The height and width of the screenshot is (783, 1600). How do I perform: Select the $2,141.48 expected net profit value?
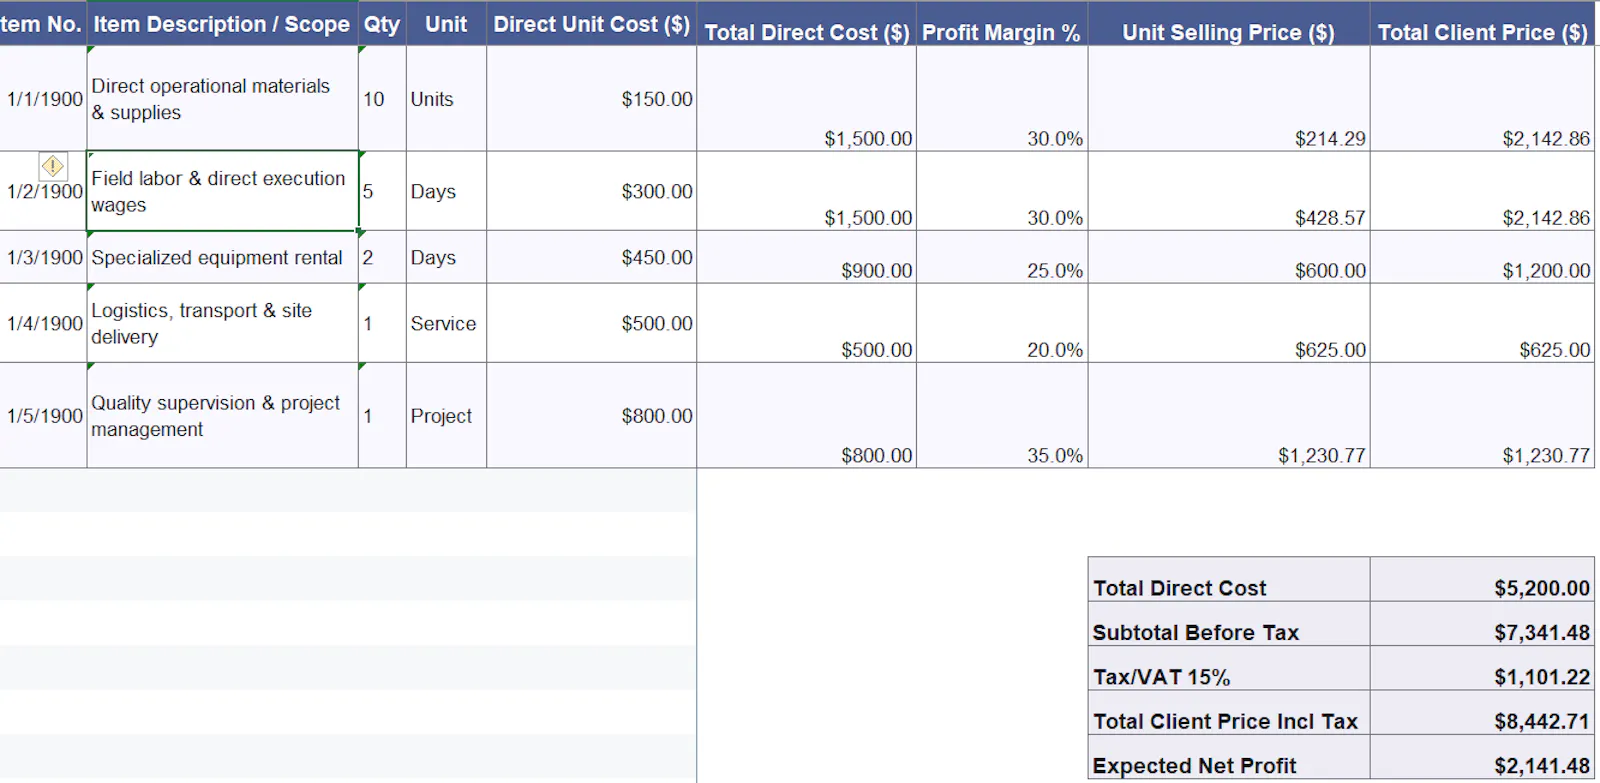pos(1483,757)
